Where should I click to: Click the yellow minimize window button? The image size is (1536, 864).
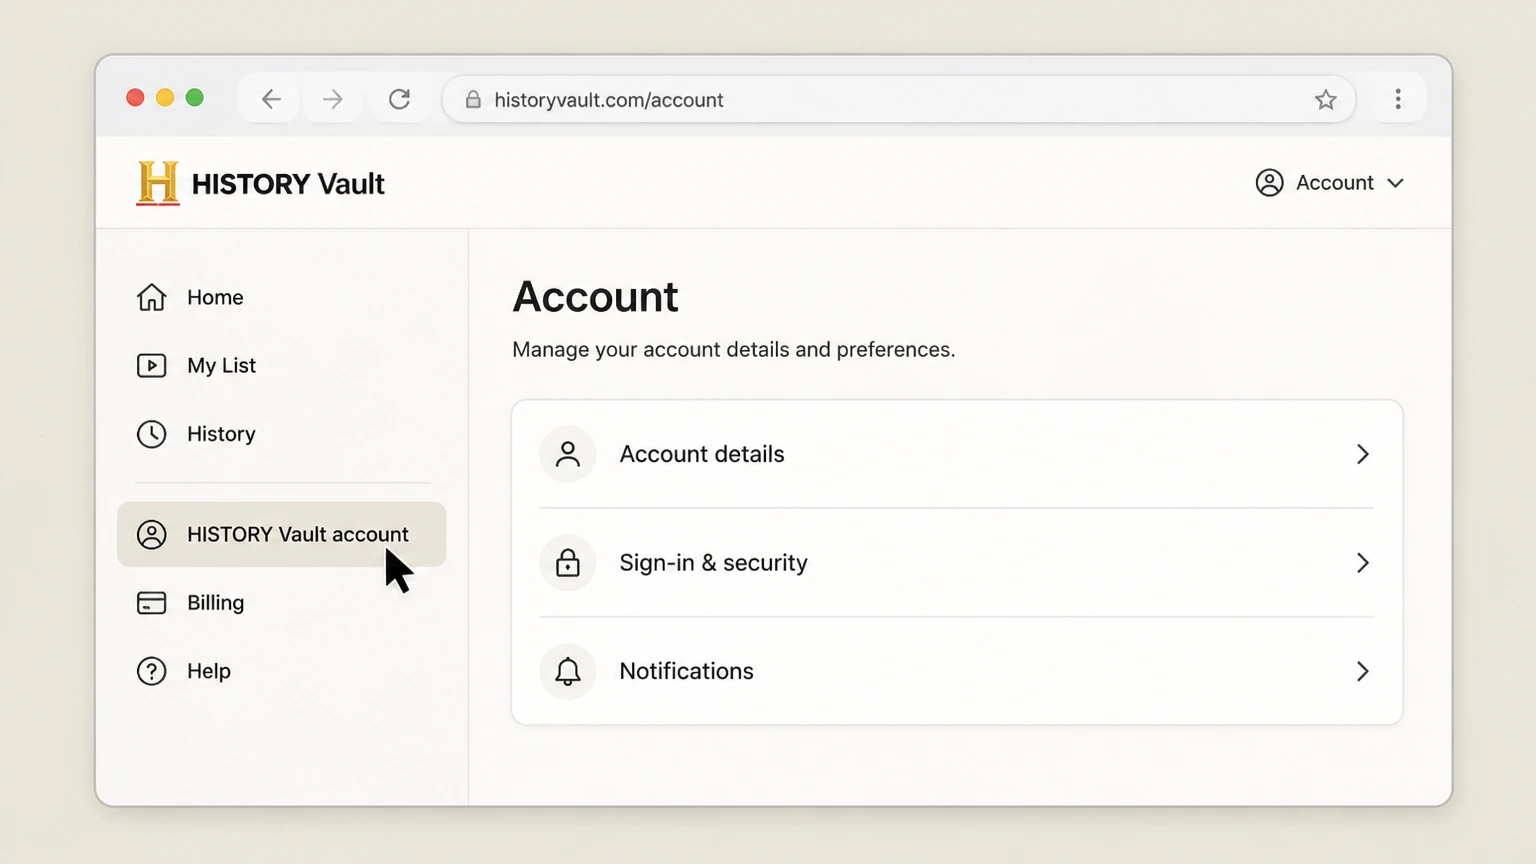tap(165, 97)
